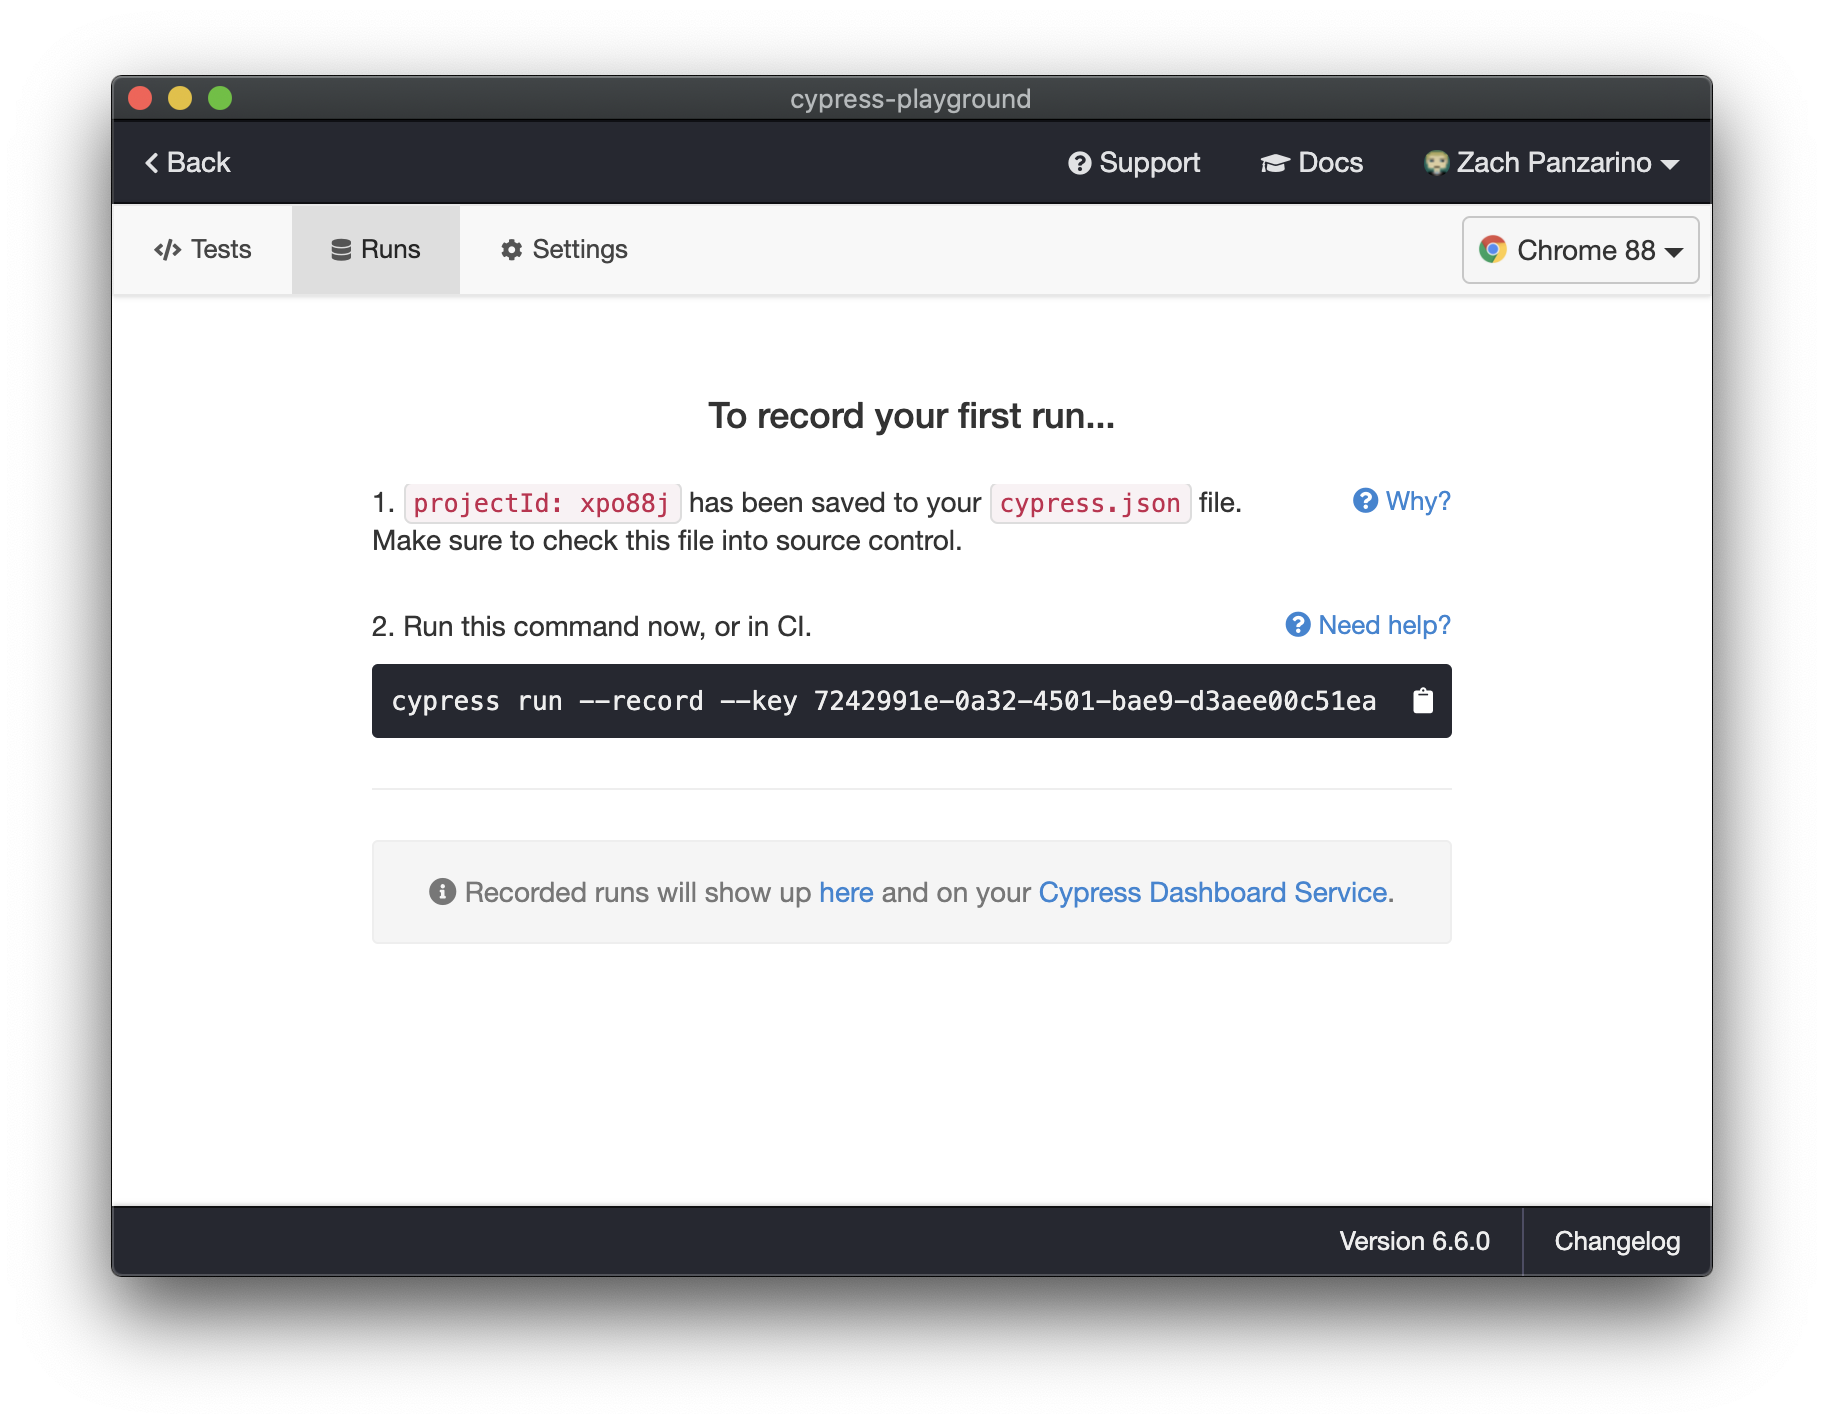This screenshot has width=1824, height=1424.
Task: Click the Chrome browser logo icon
Action: tap(1492, 249)
